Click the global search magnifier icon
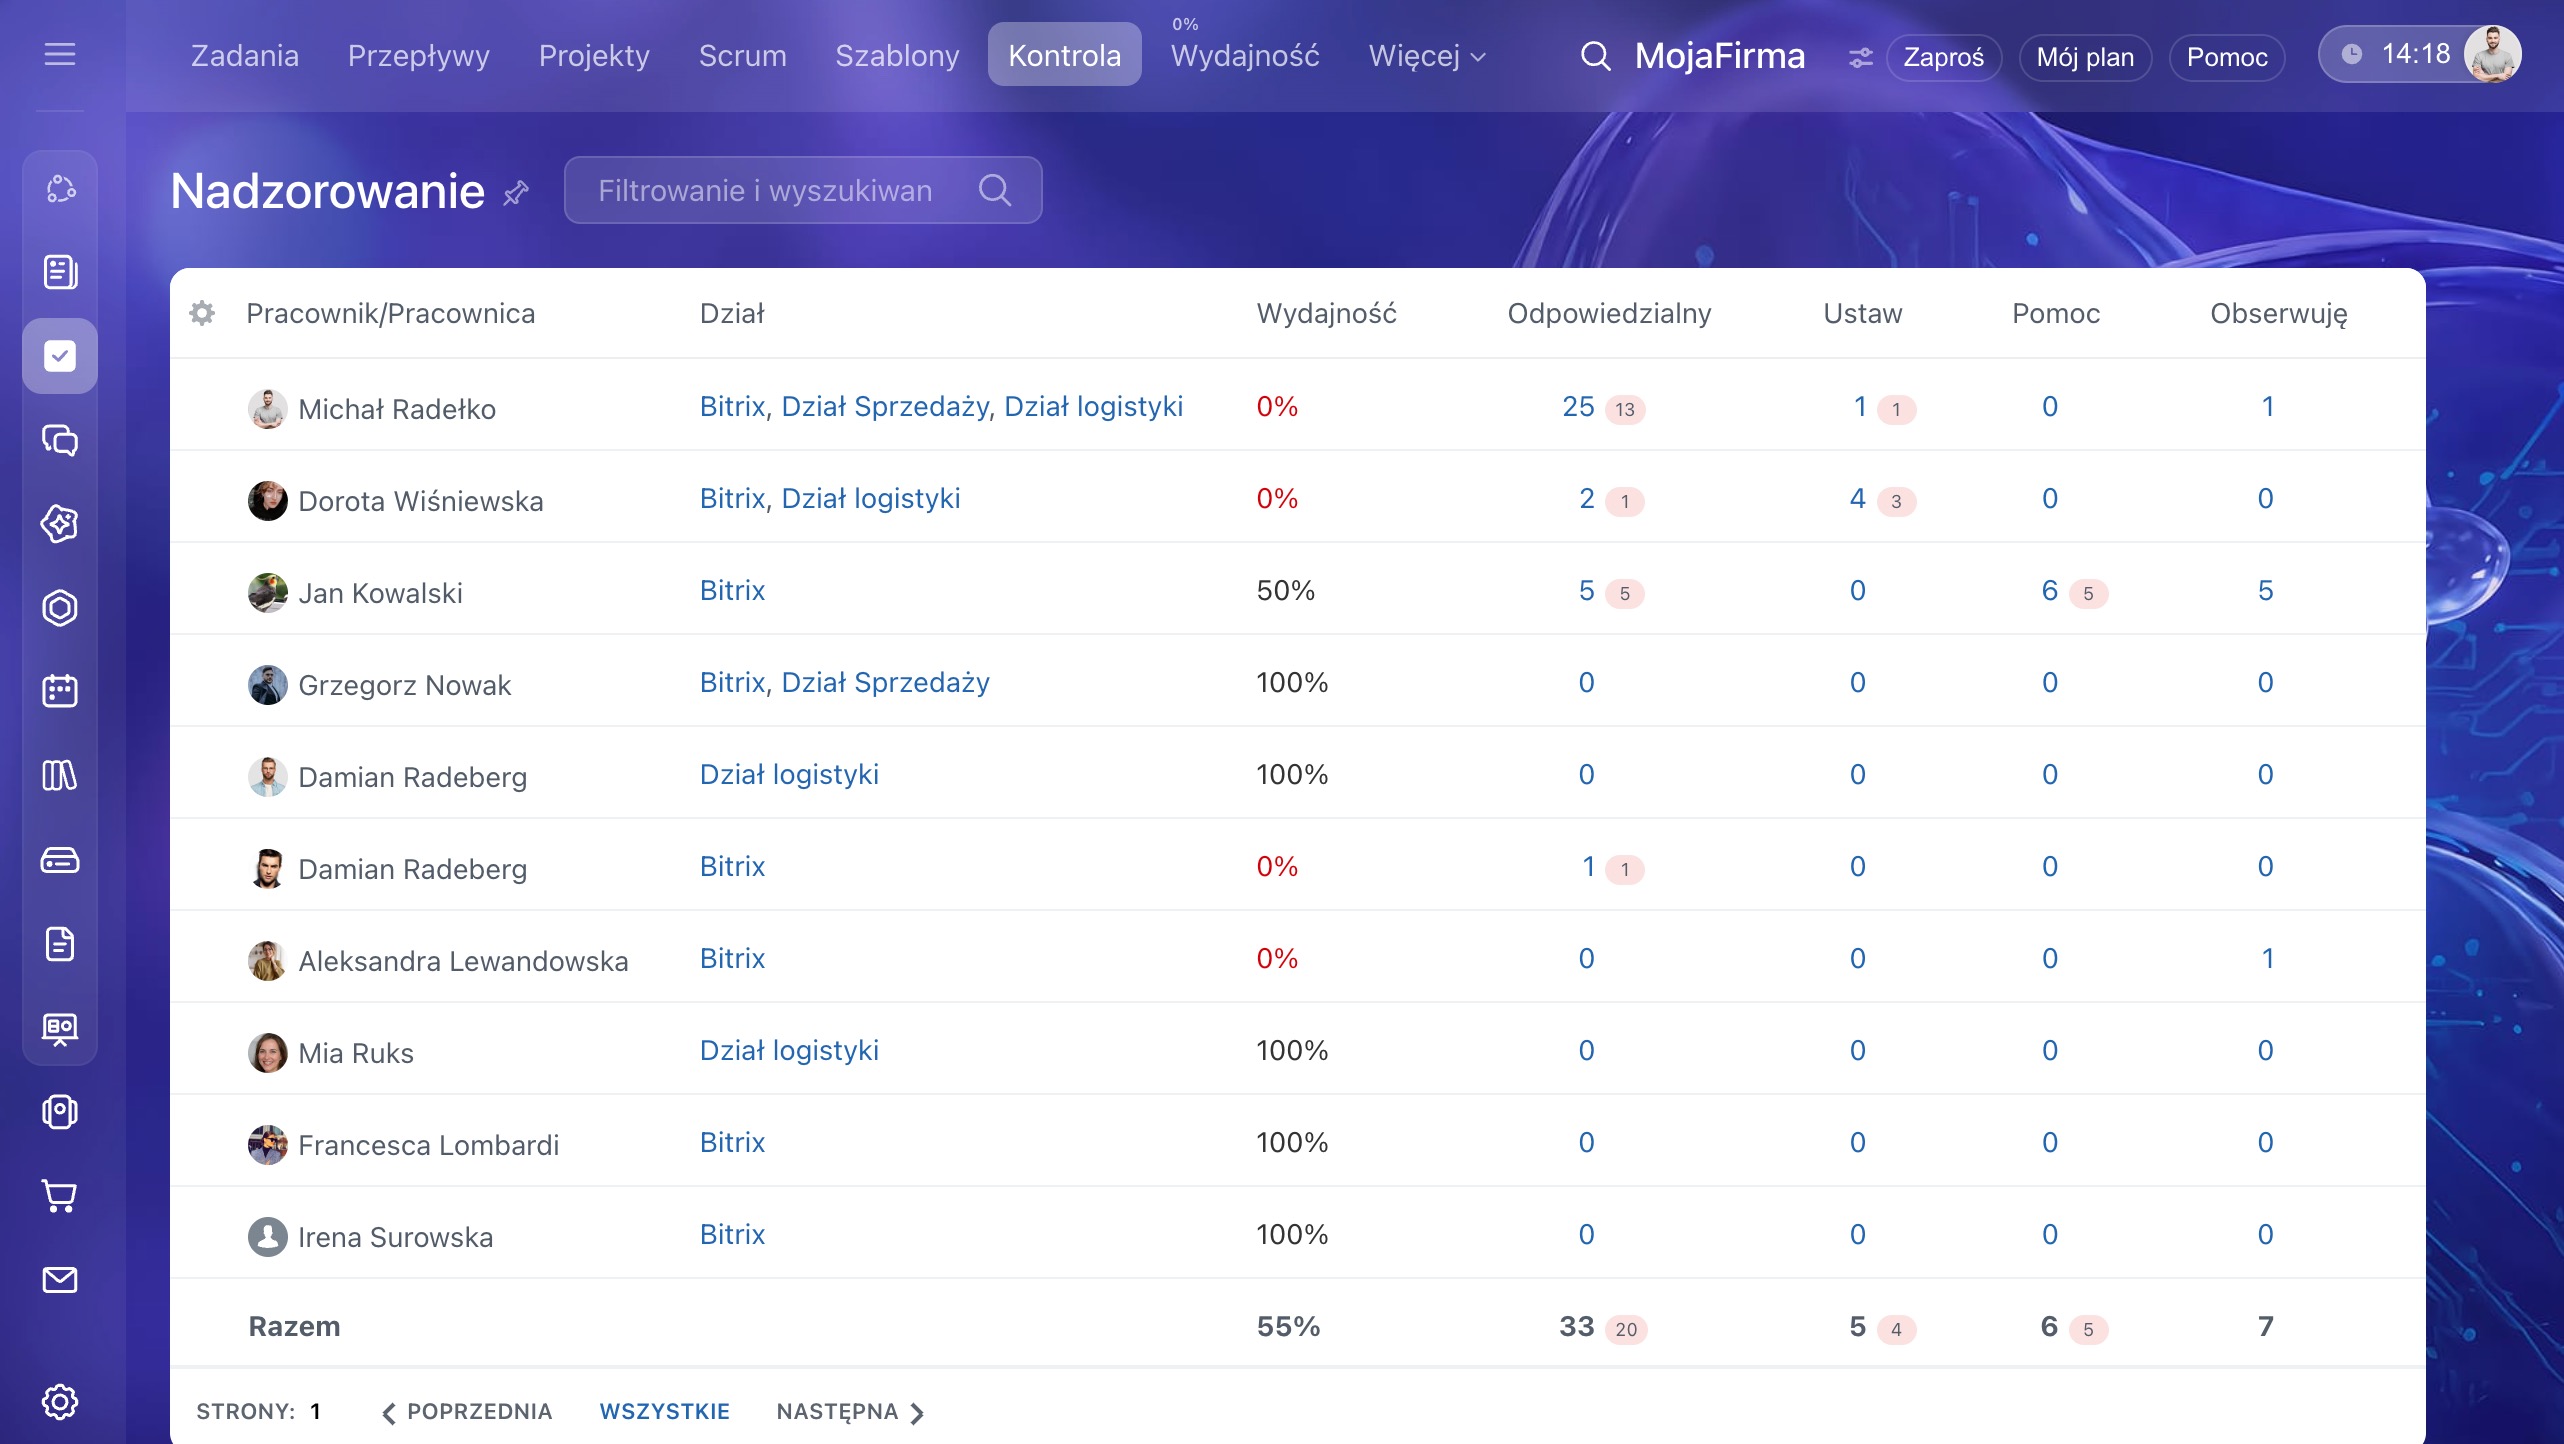Screen dimensions: 2564x1444 coord(1595,56)
